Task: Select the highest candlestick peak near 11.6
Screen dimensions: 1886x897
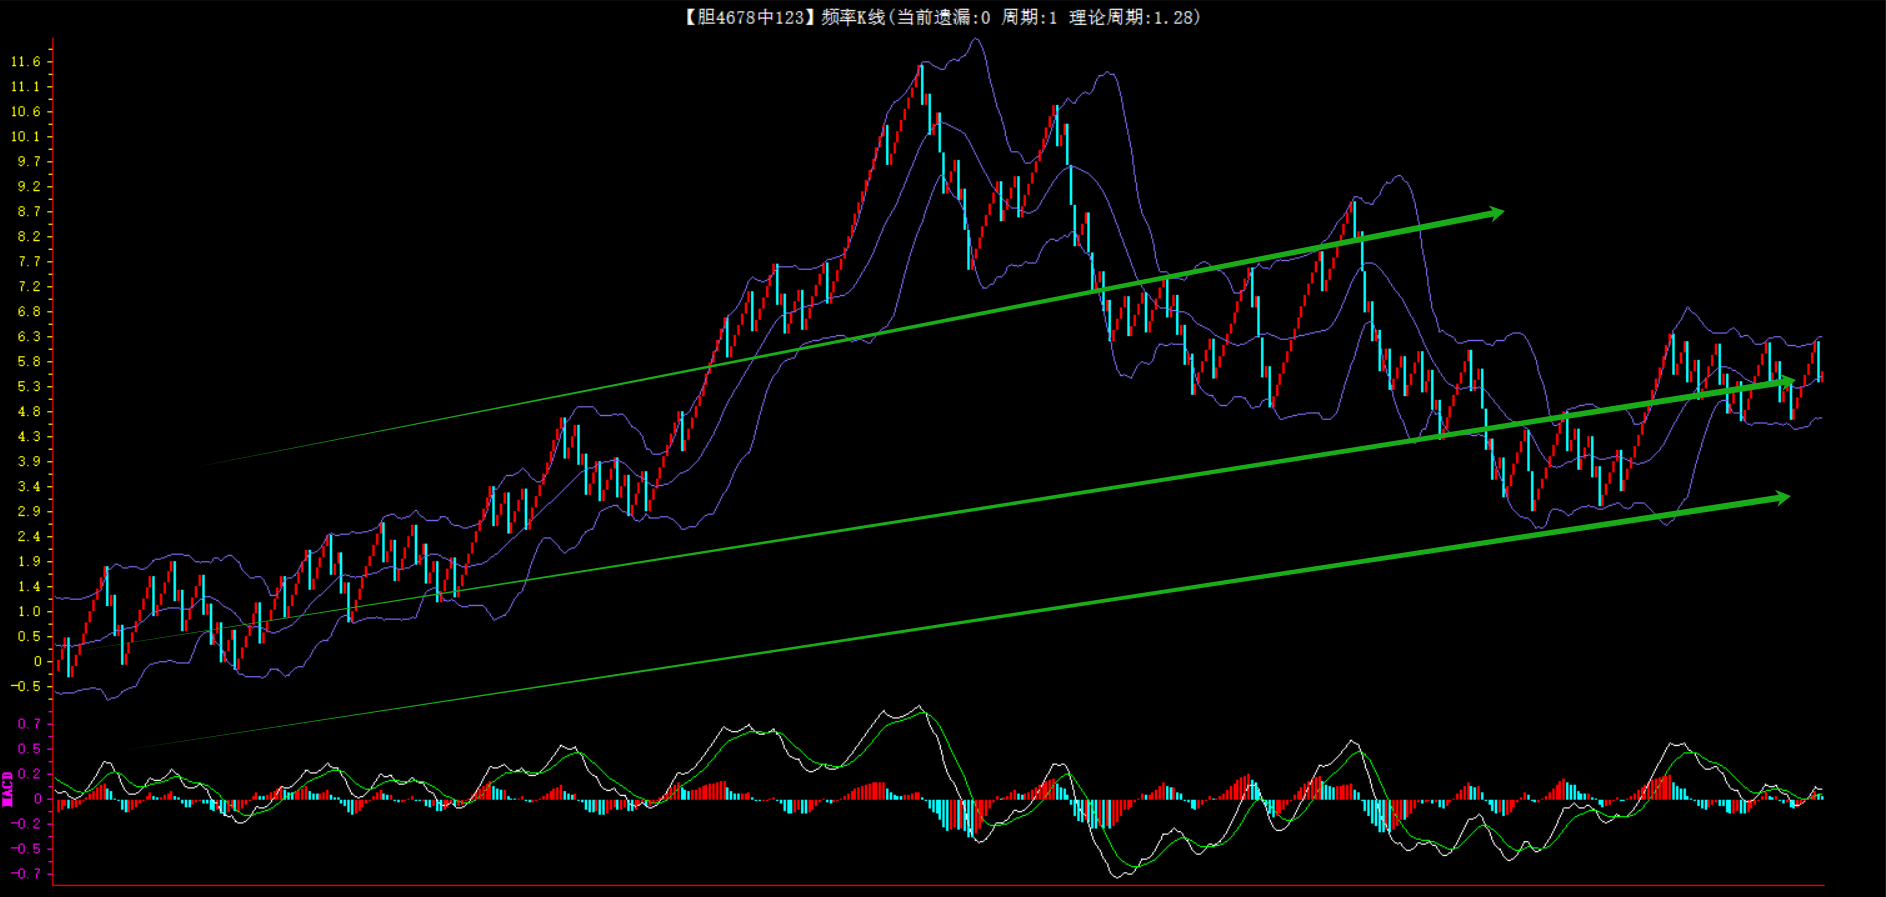Action: click(x=921, y=68)
